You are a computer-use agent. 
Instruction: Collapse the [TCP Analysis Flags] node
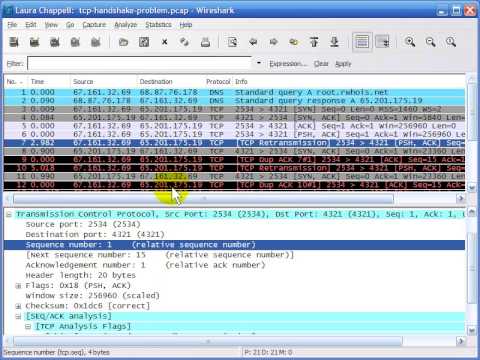click(28, 326)
